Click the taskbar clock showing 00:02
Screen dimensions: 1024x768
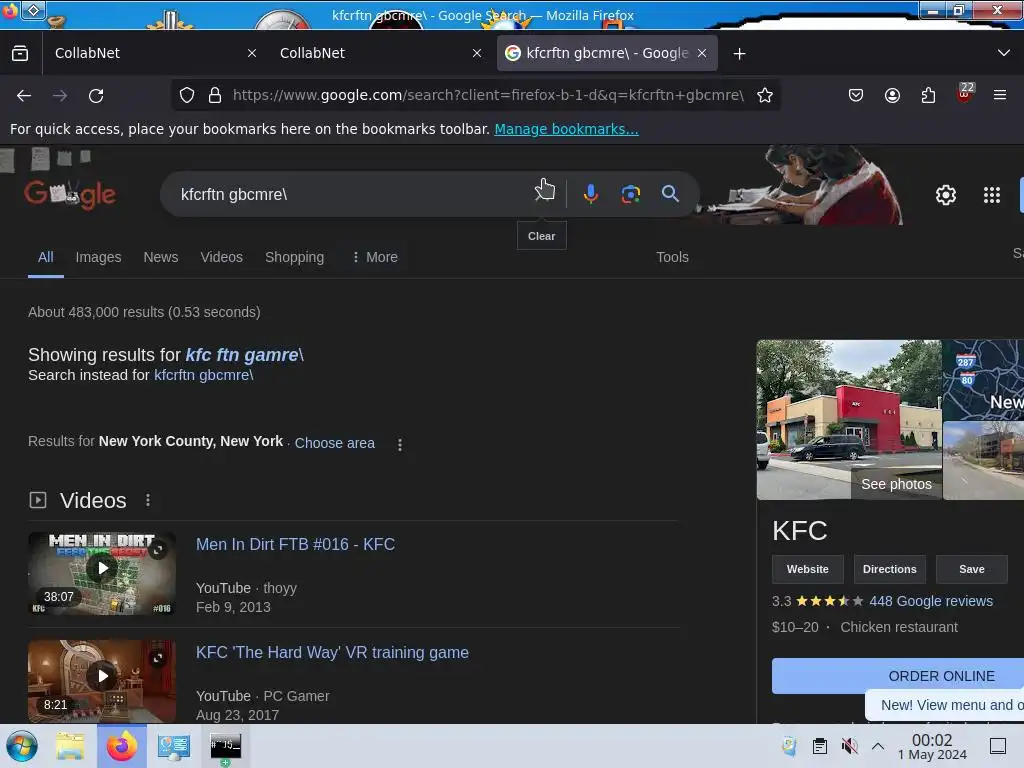click(932, 746)
